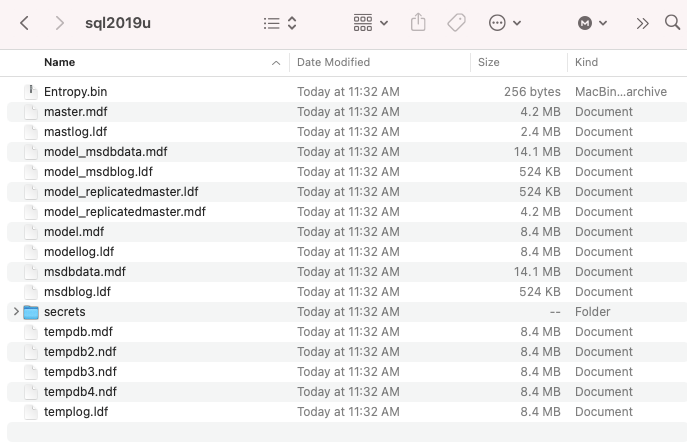Select the secrets folder icon

coord(31,312)
